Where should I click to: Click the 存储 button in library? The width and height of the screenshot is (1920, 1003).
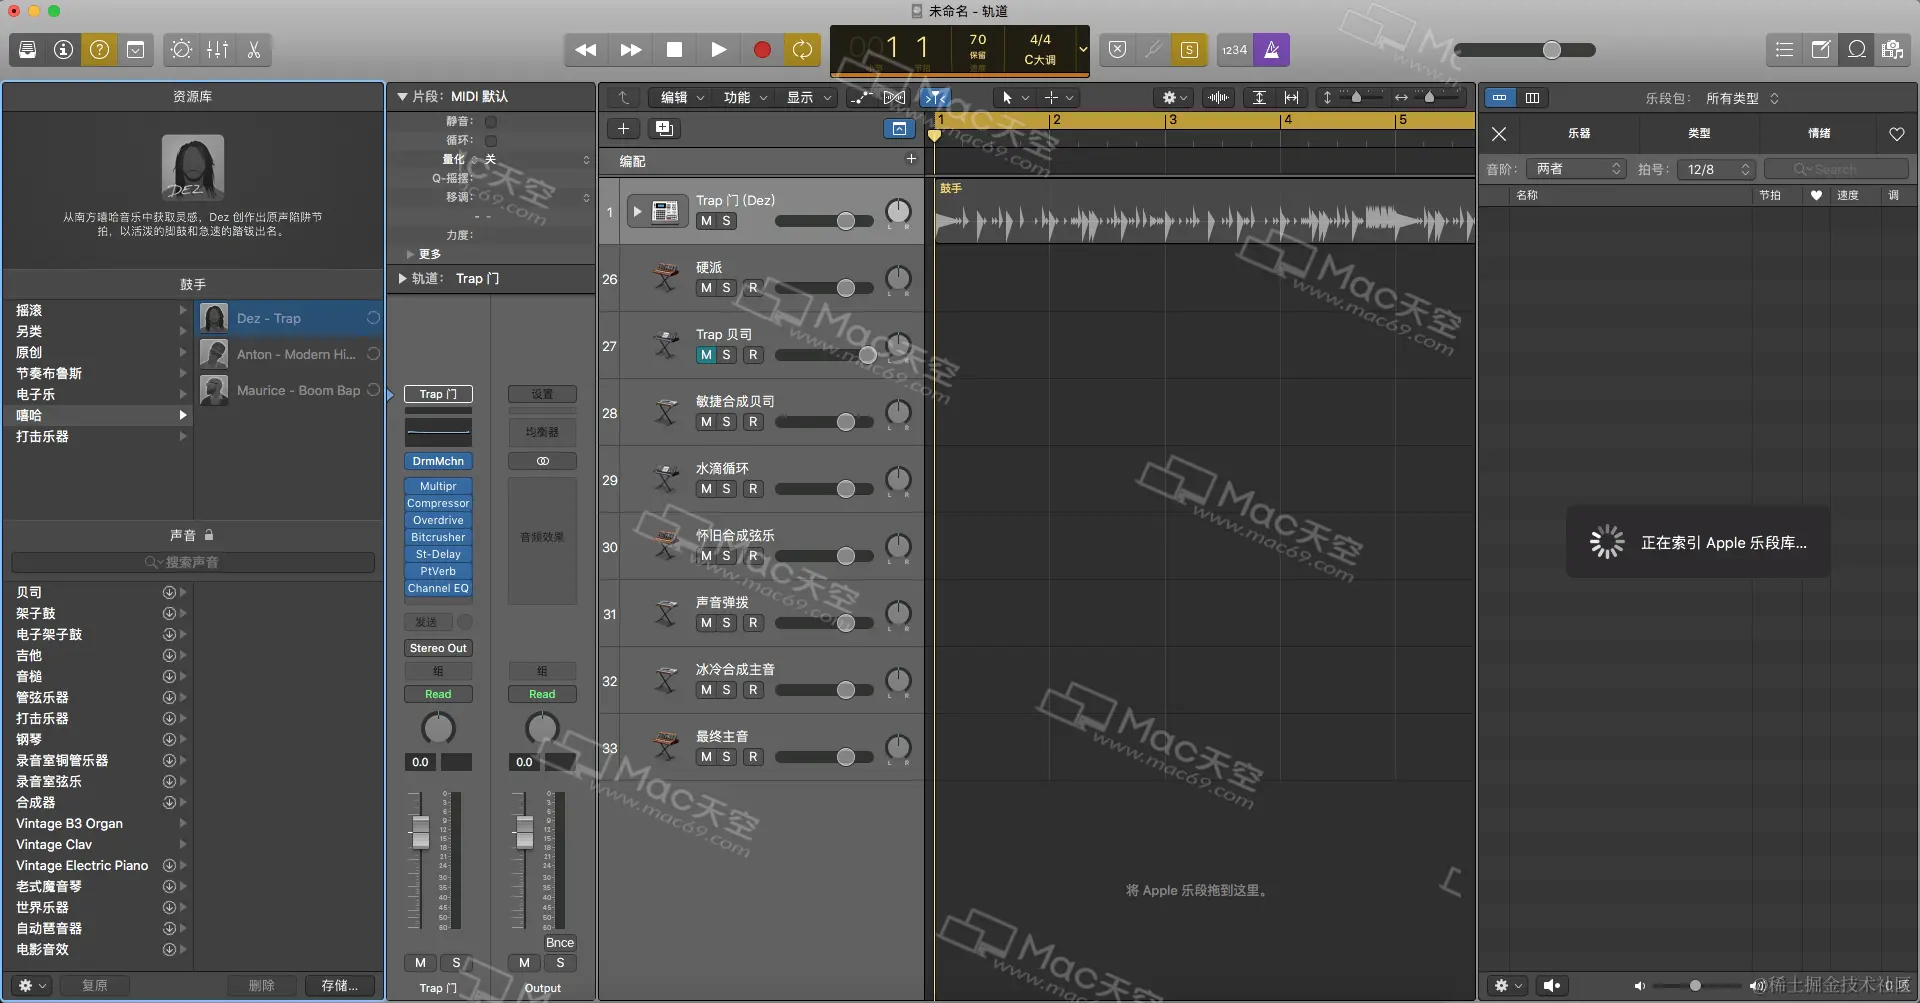coord(340,986)
